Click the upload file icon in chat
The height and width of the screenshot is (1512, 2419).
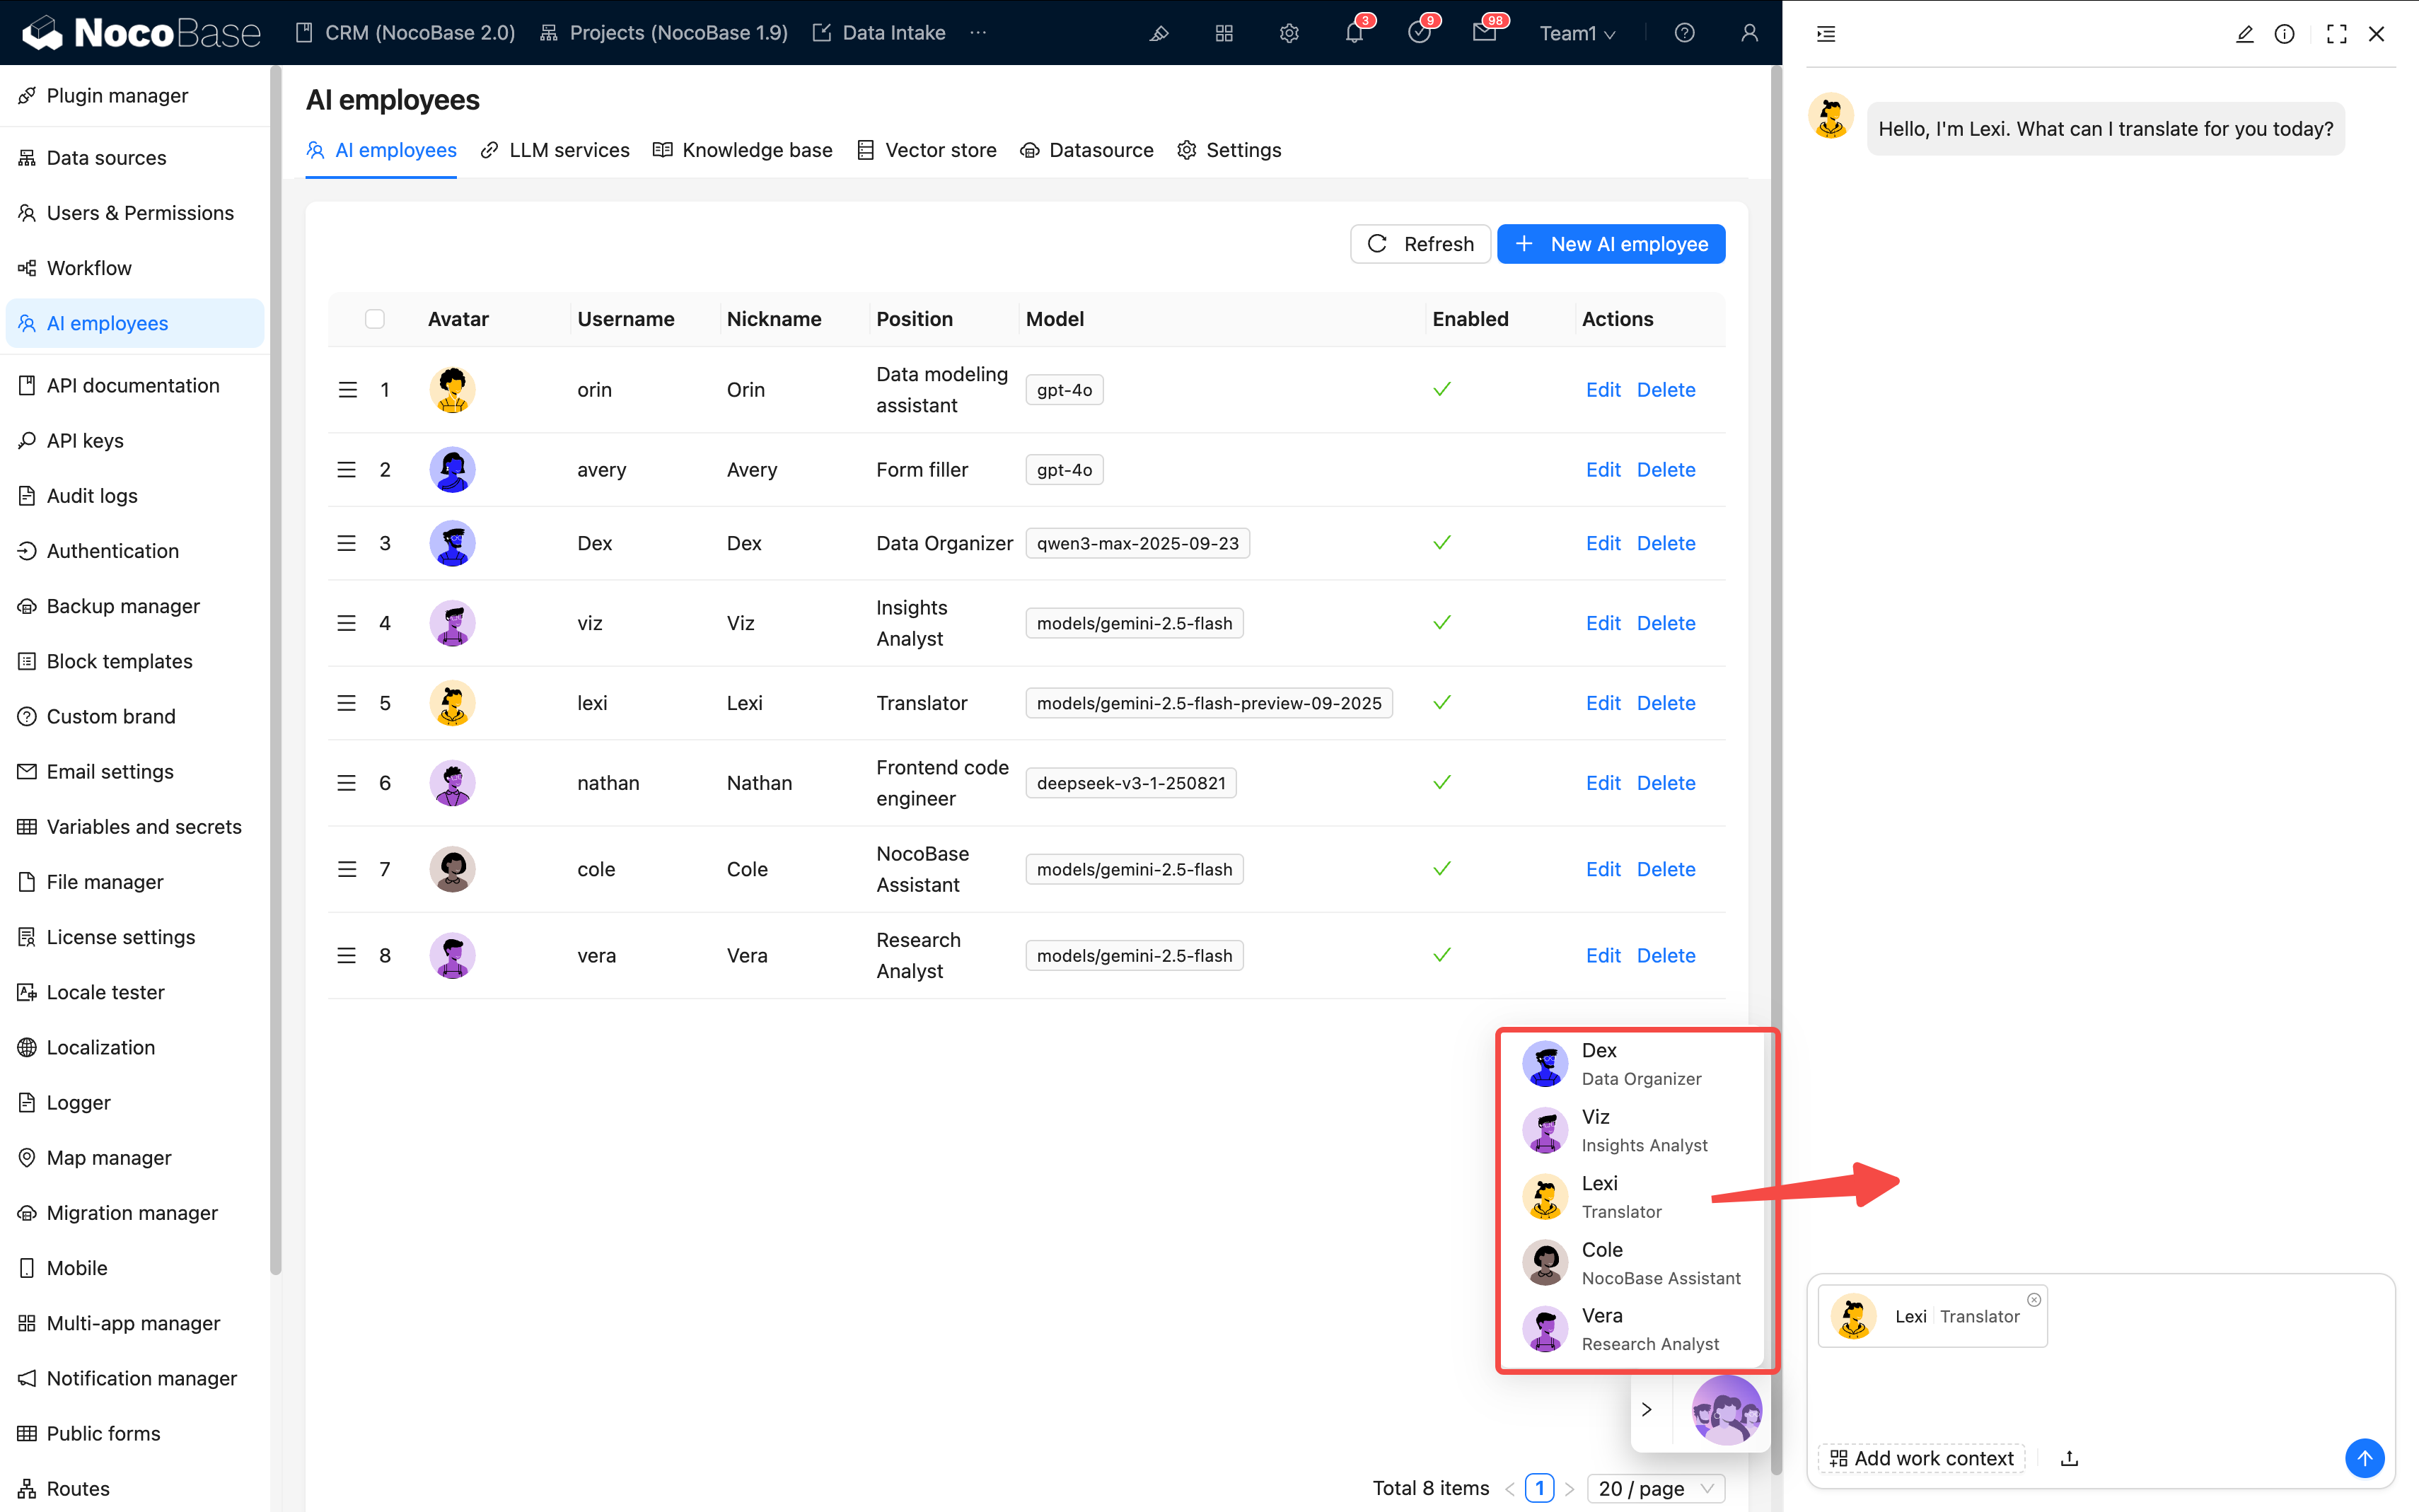pos(2069,1458)
